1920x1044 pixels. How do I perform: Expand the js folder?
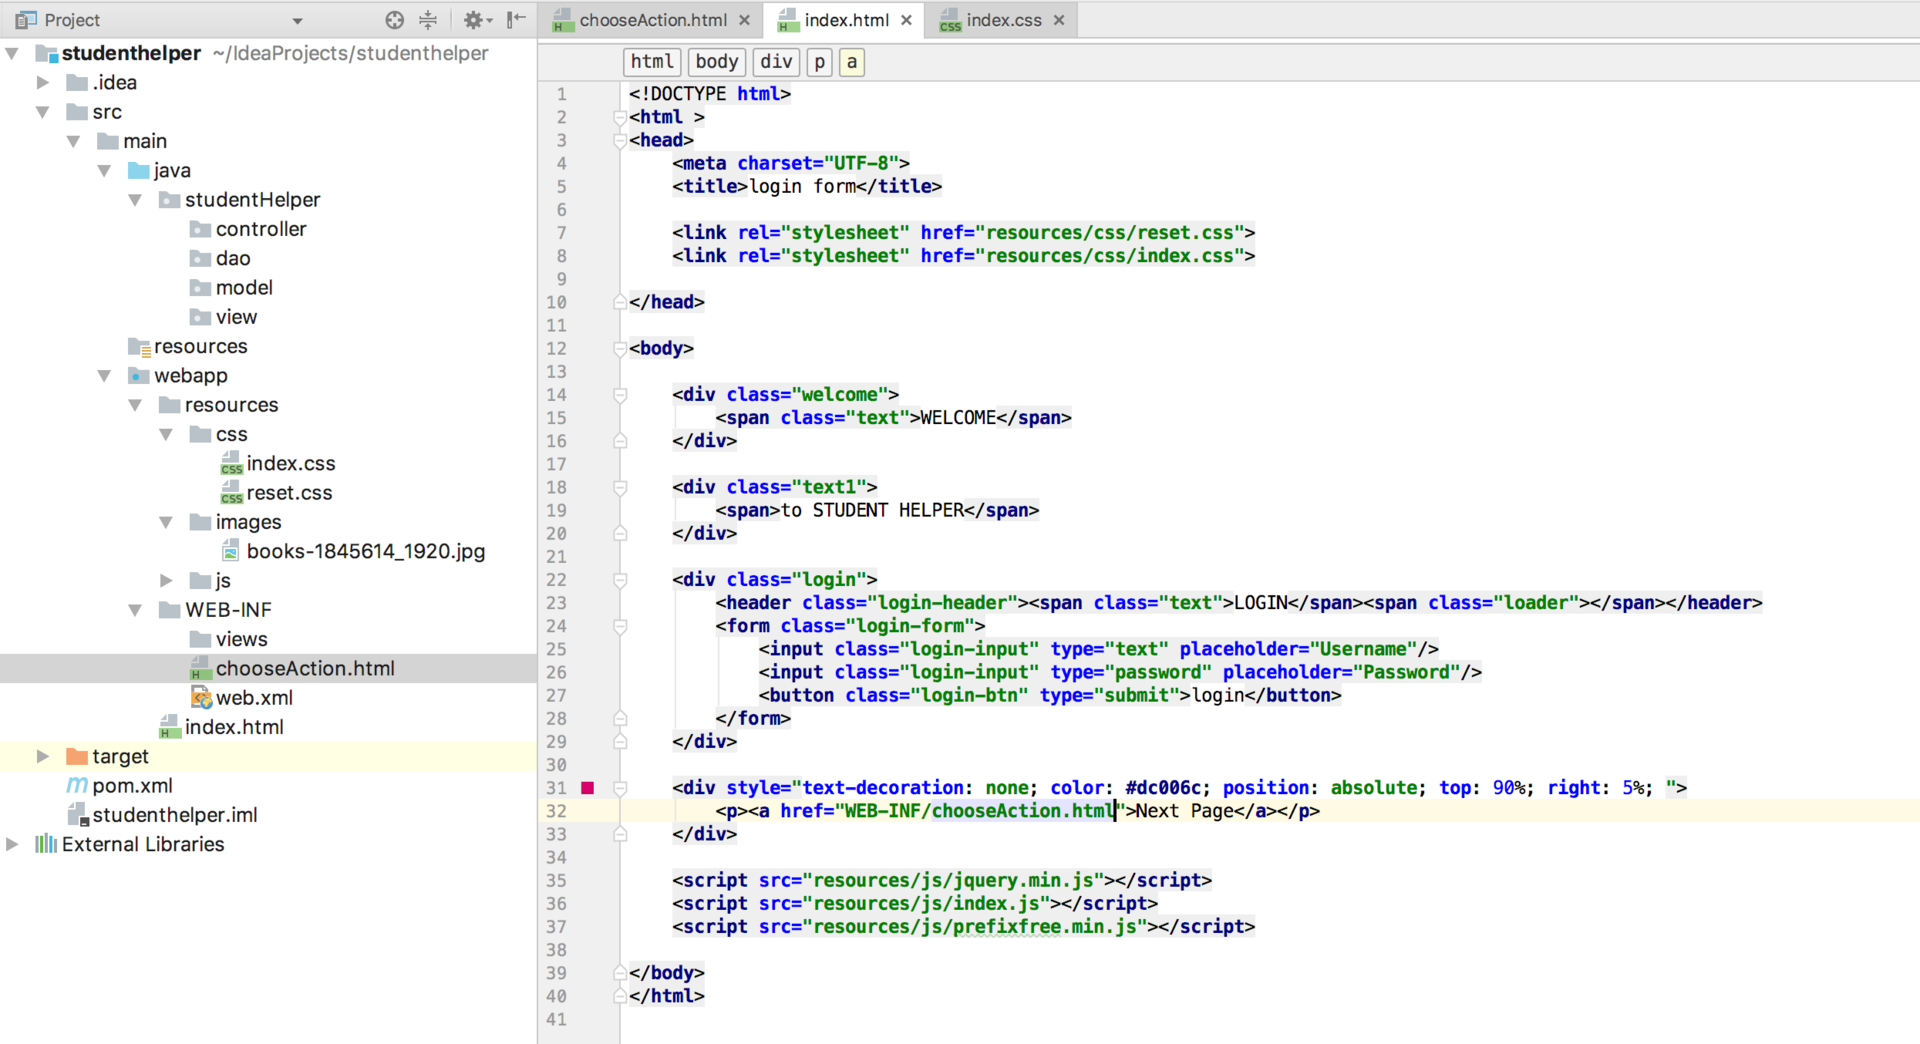pos(167,580)
